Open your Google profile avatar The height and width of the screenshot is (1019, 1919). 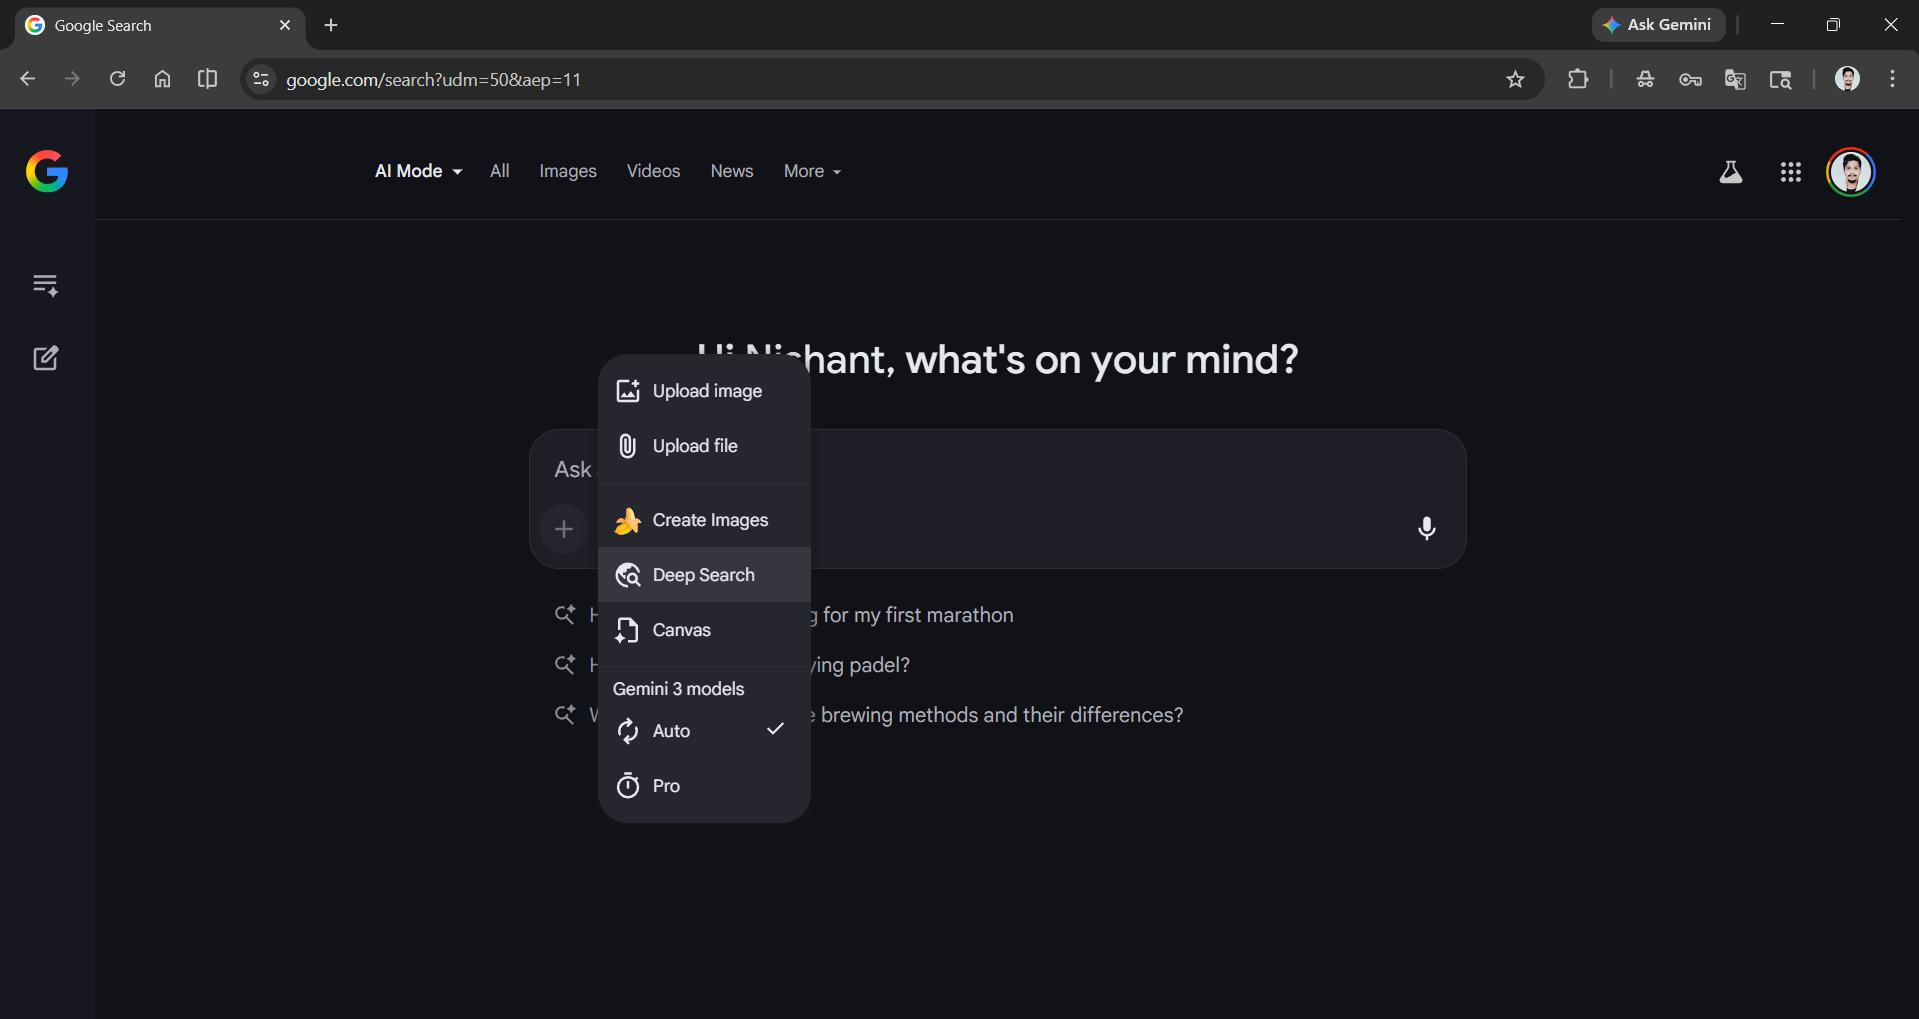click(1850, 171)
